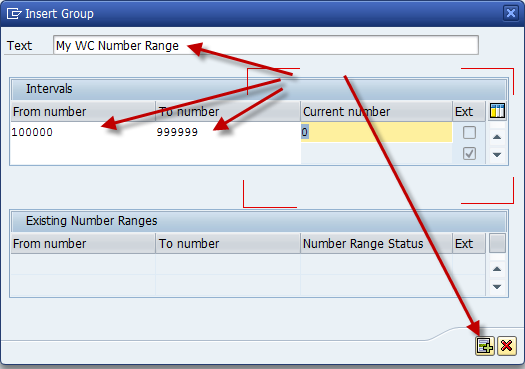This screenshot has width=525, height=369.
Task: Toggle the checked Ext checkbox in second row
Action: click(x=469, y=154)
